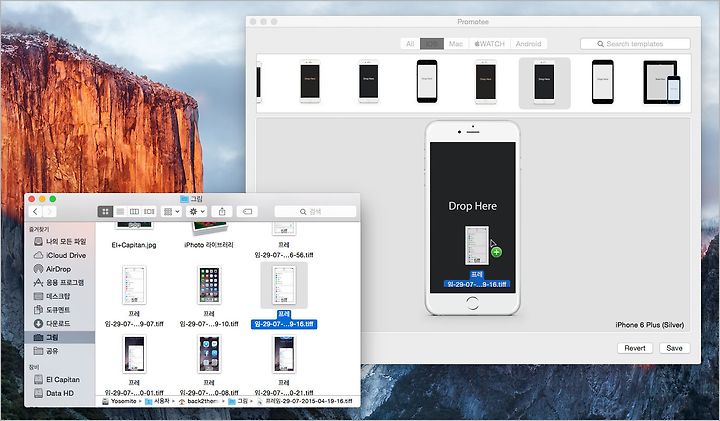Select the El+Capitan.jpg file
The height and width of the screenshot is (421, 720).
tap(134, 245)
